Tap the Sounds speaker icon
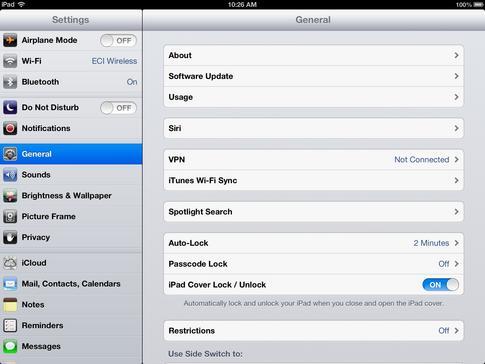Image resolution: width=485 pixels, height=364 pixels. click(10, 175)
